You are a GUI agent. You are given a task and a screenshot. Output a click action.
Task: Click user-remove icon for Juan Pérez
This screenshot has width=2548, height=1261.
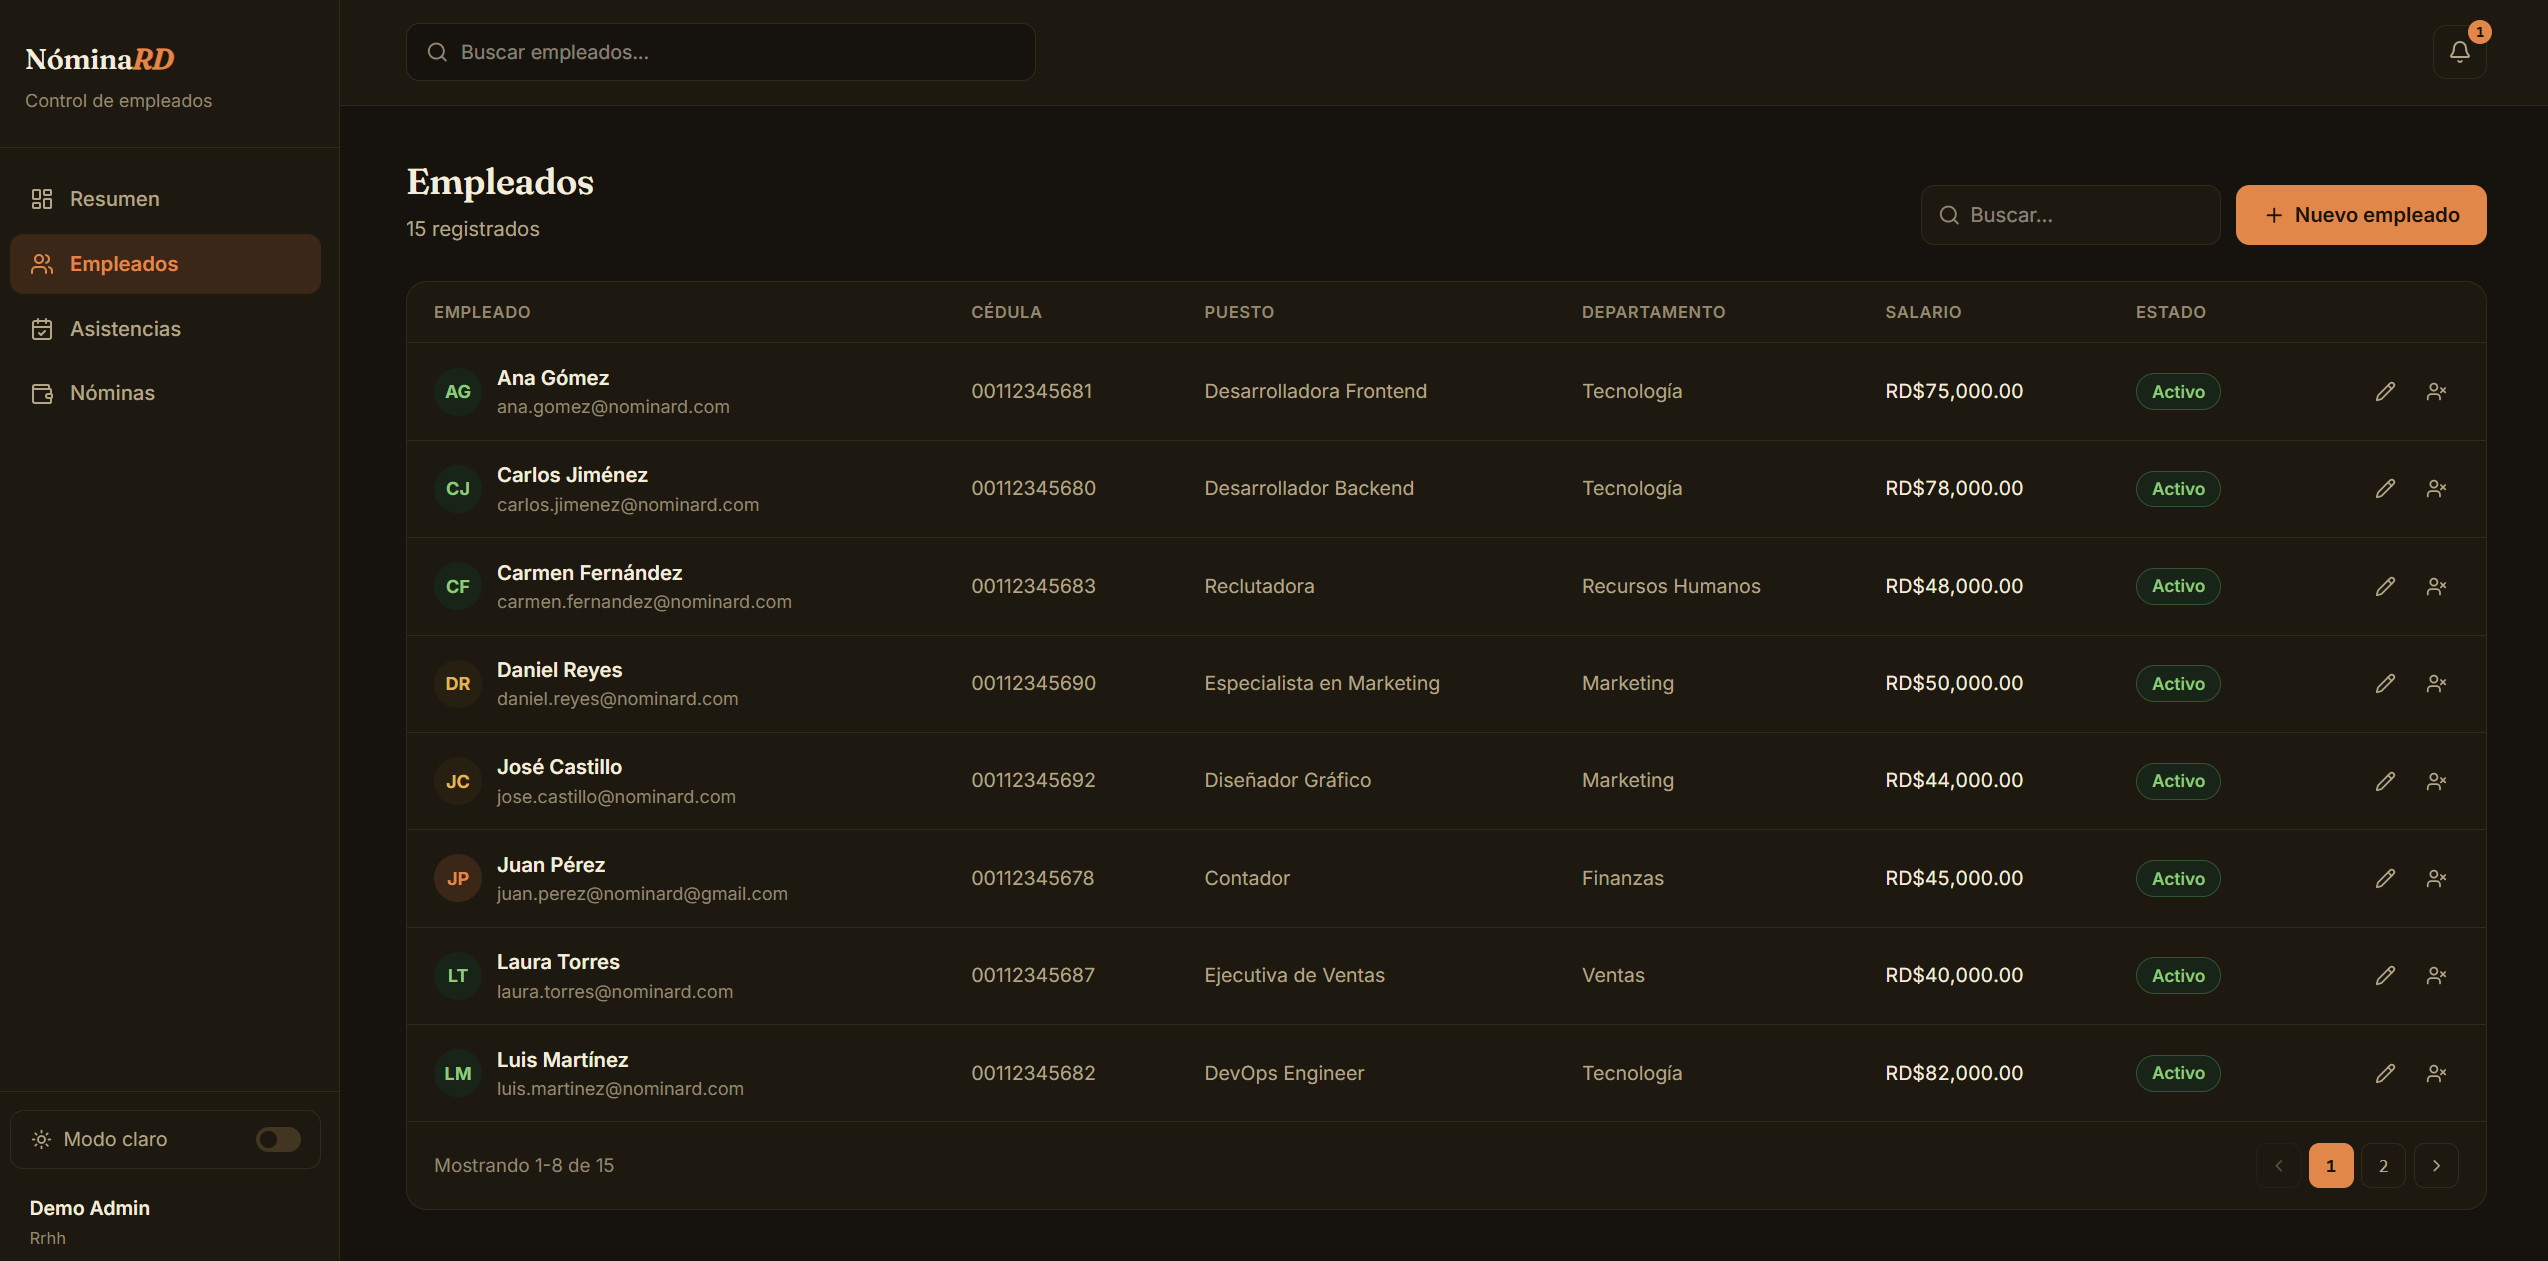(2436, 879)
